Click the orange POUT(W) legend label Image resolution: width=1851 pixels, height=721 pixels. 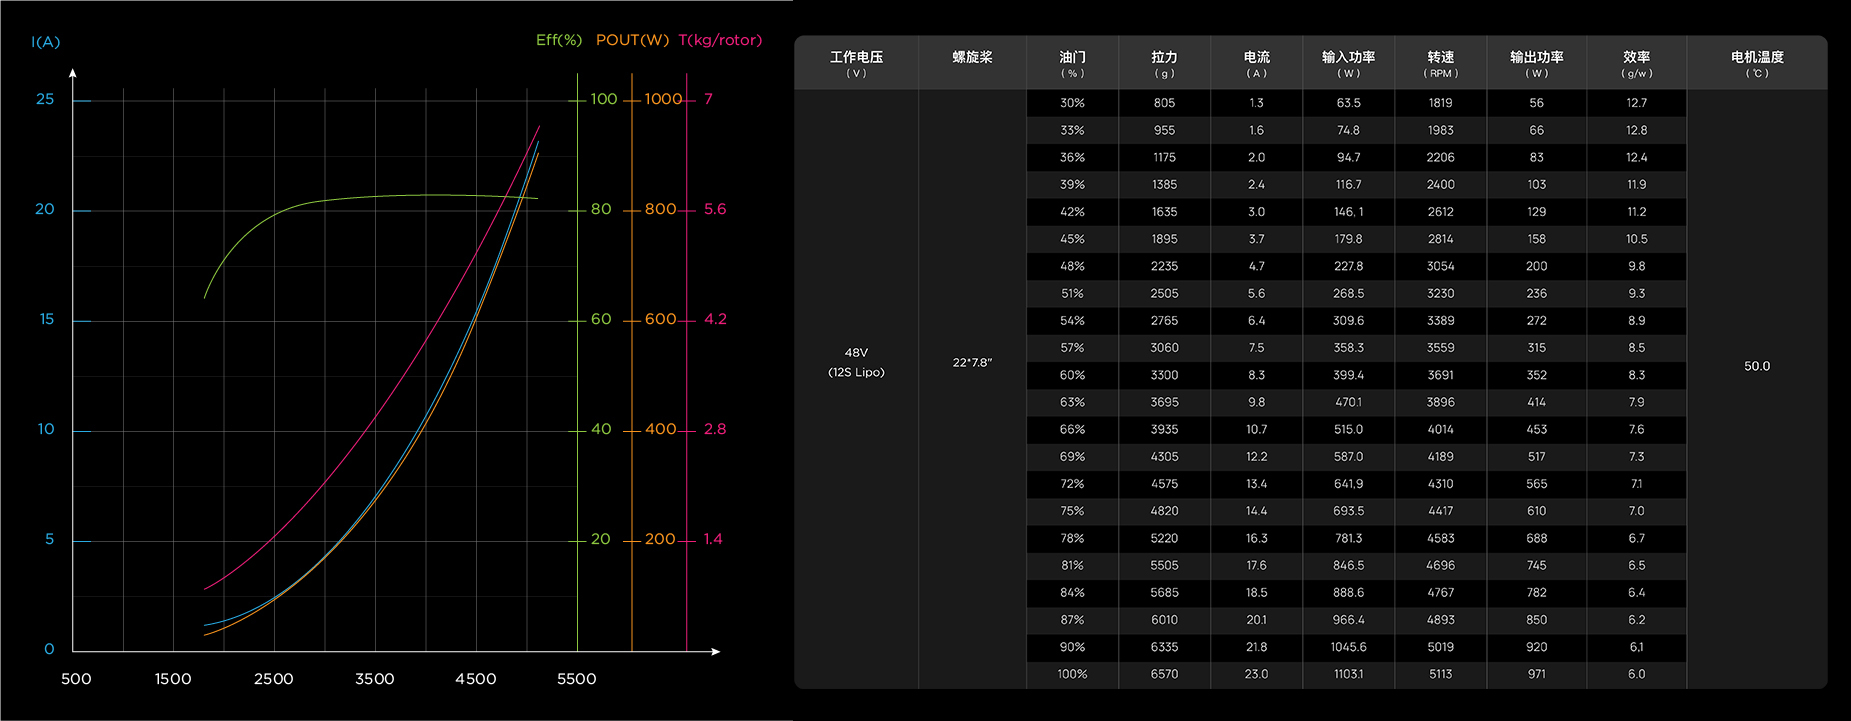(632, 40)
